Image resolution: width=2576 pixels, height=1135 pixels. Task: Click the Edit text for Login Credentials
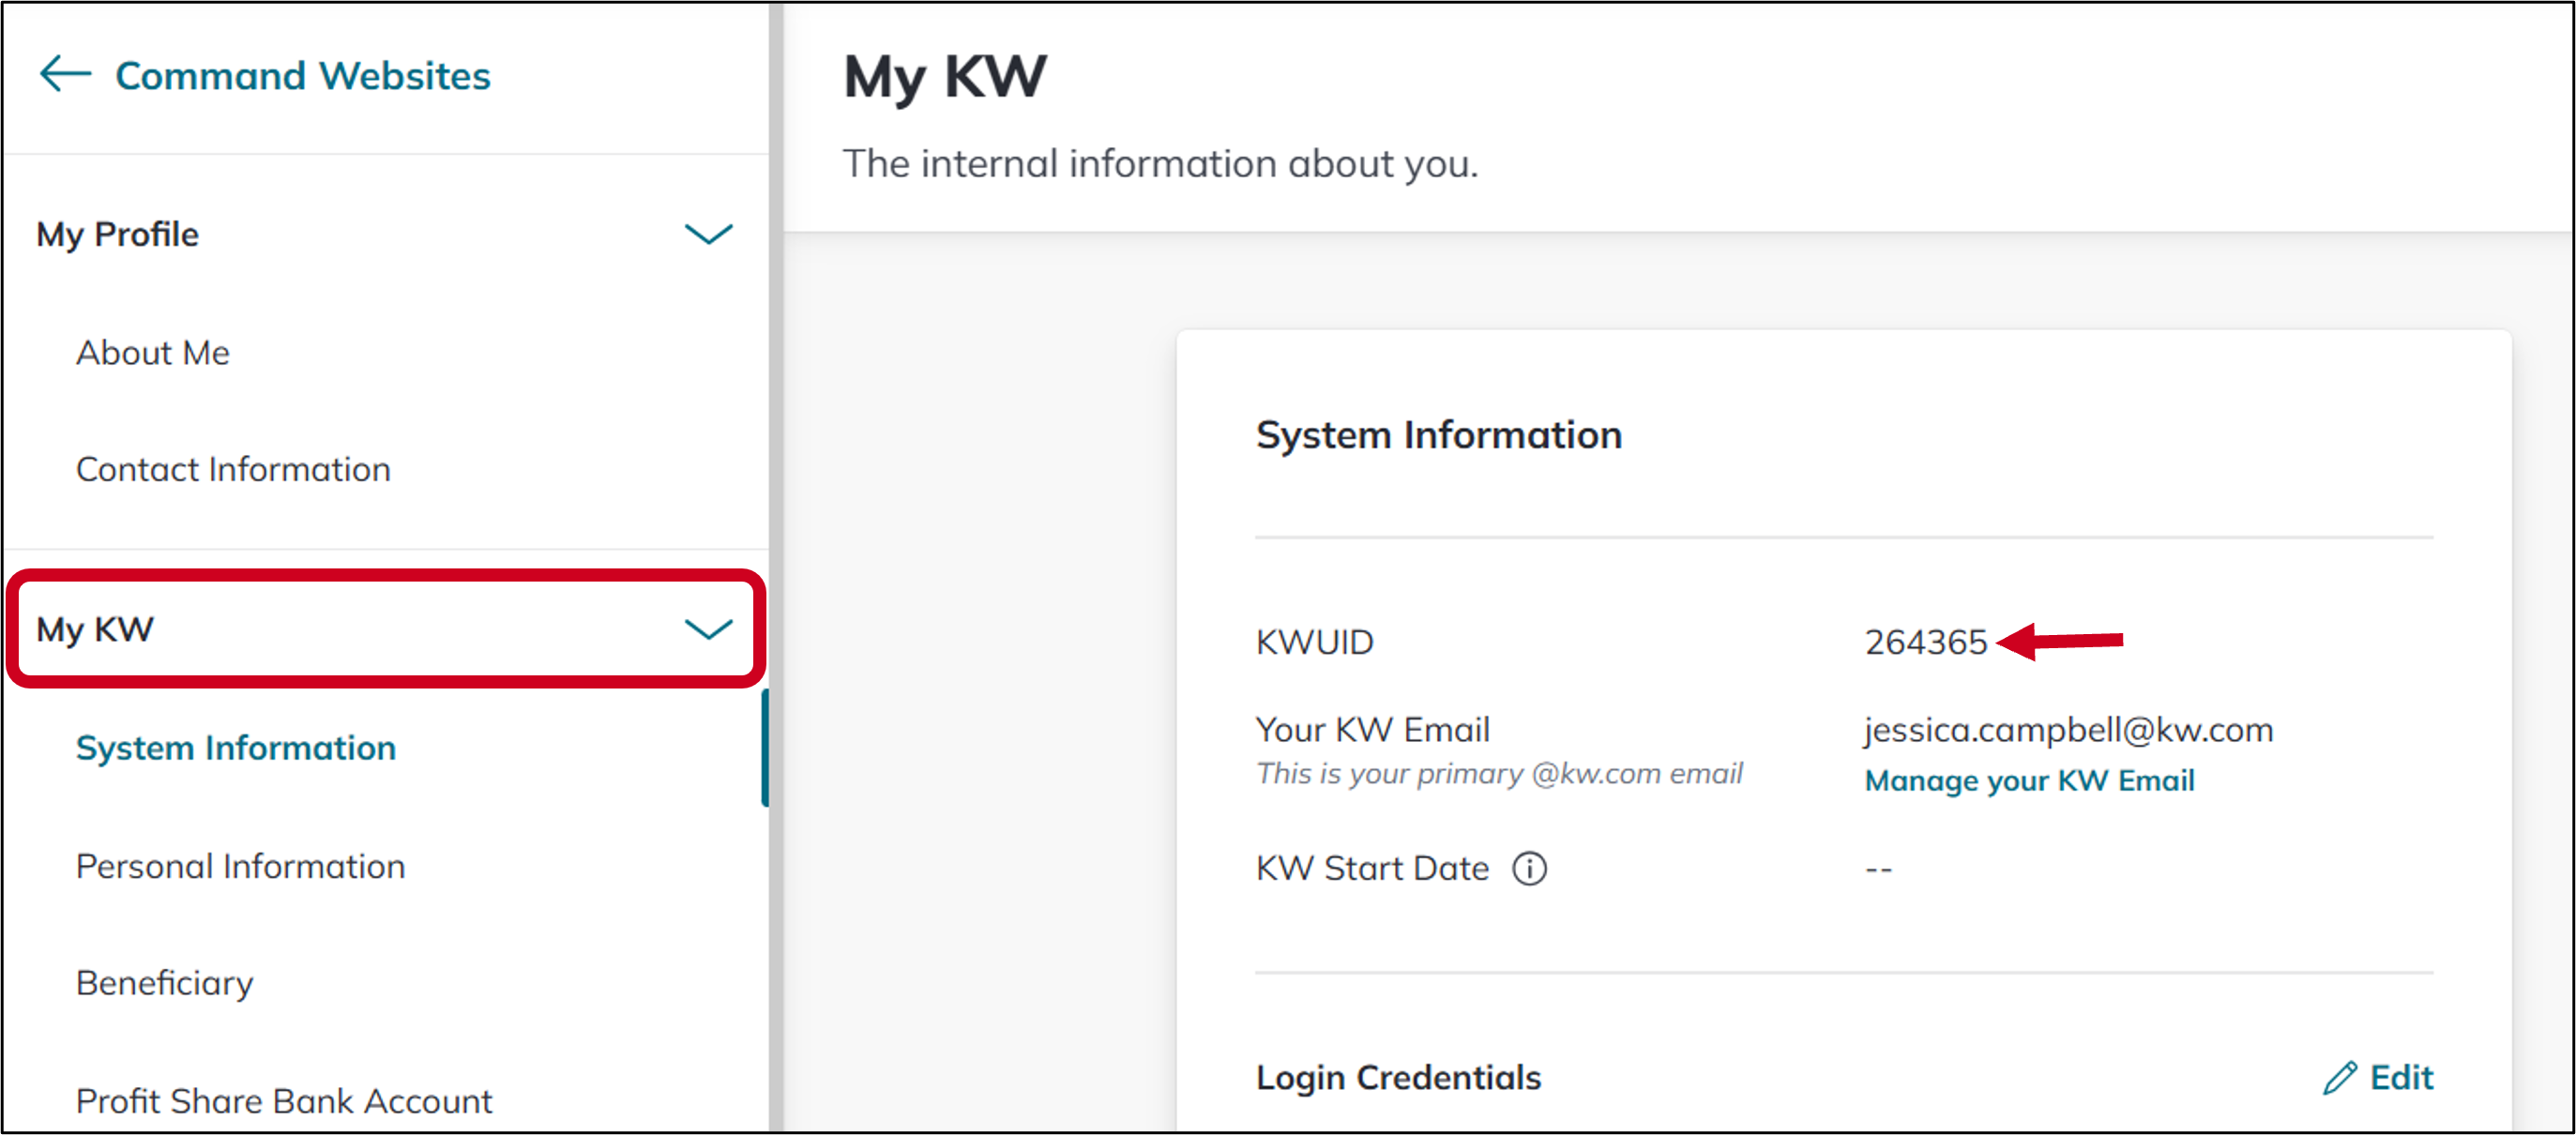pyautogui.click(x=2401, y=1078)
